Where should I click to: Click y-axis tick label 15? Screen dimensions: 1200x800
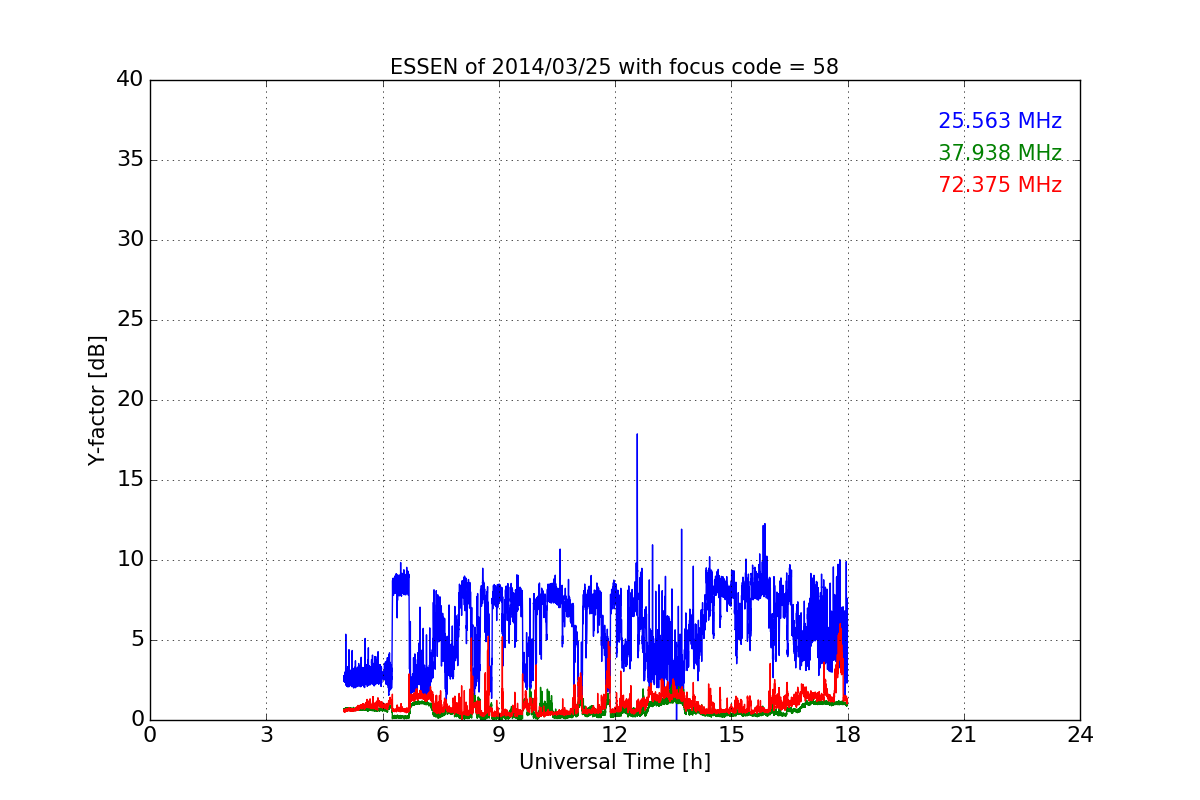point(130,480)
